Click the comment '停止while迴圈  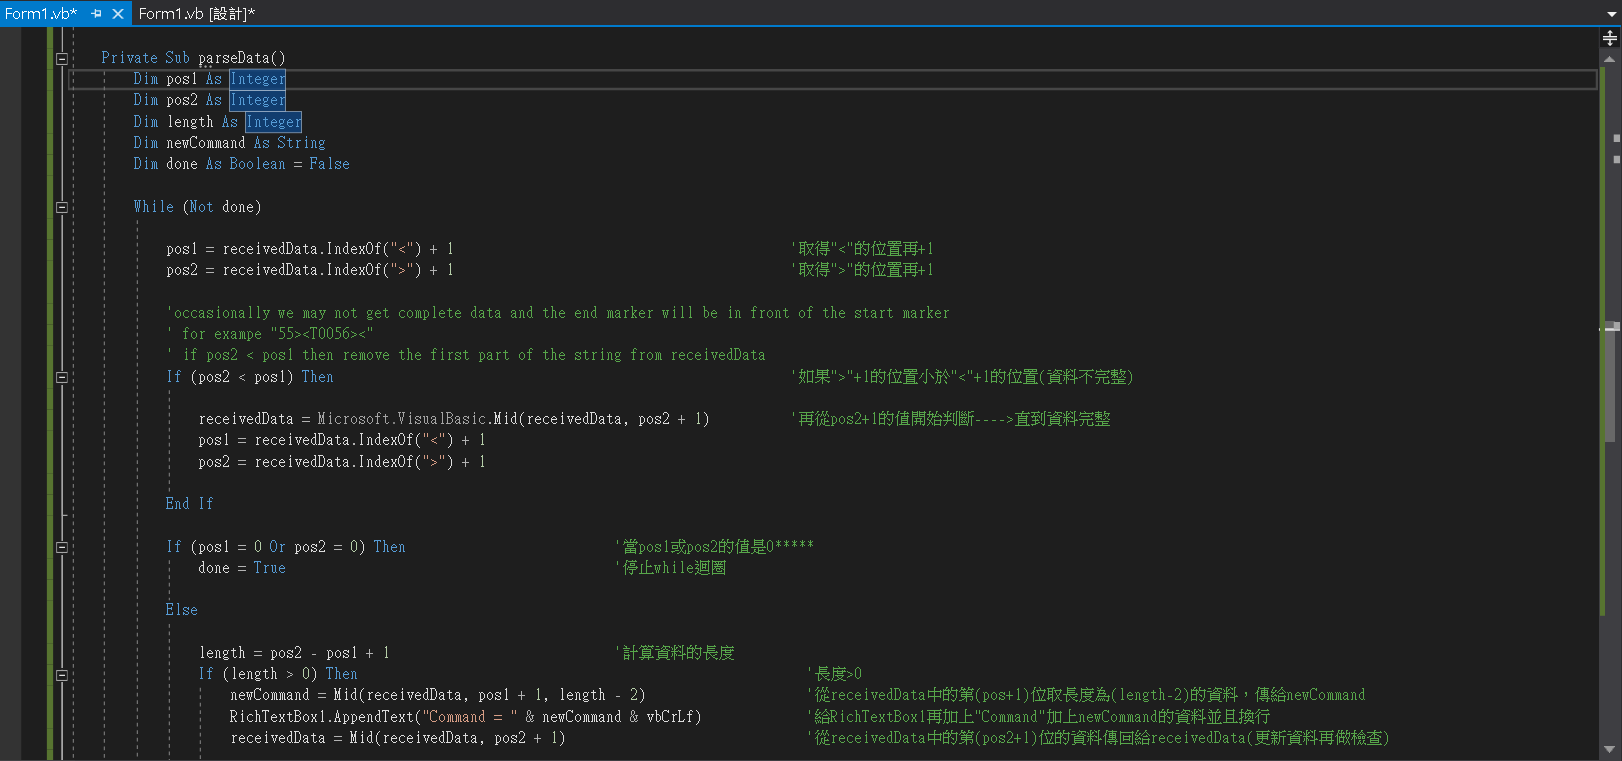pyautogui.click(x=671, y=568)
